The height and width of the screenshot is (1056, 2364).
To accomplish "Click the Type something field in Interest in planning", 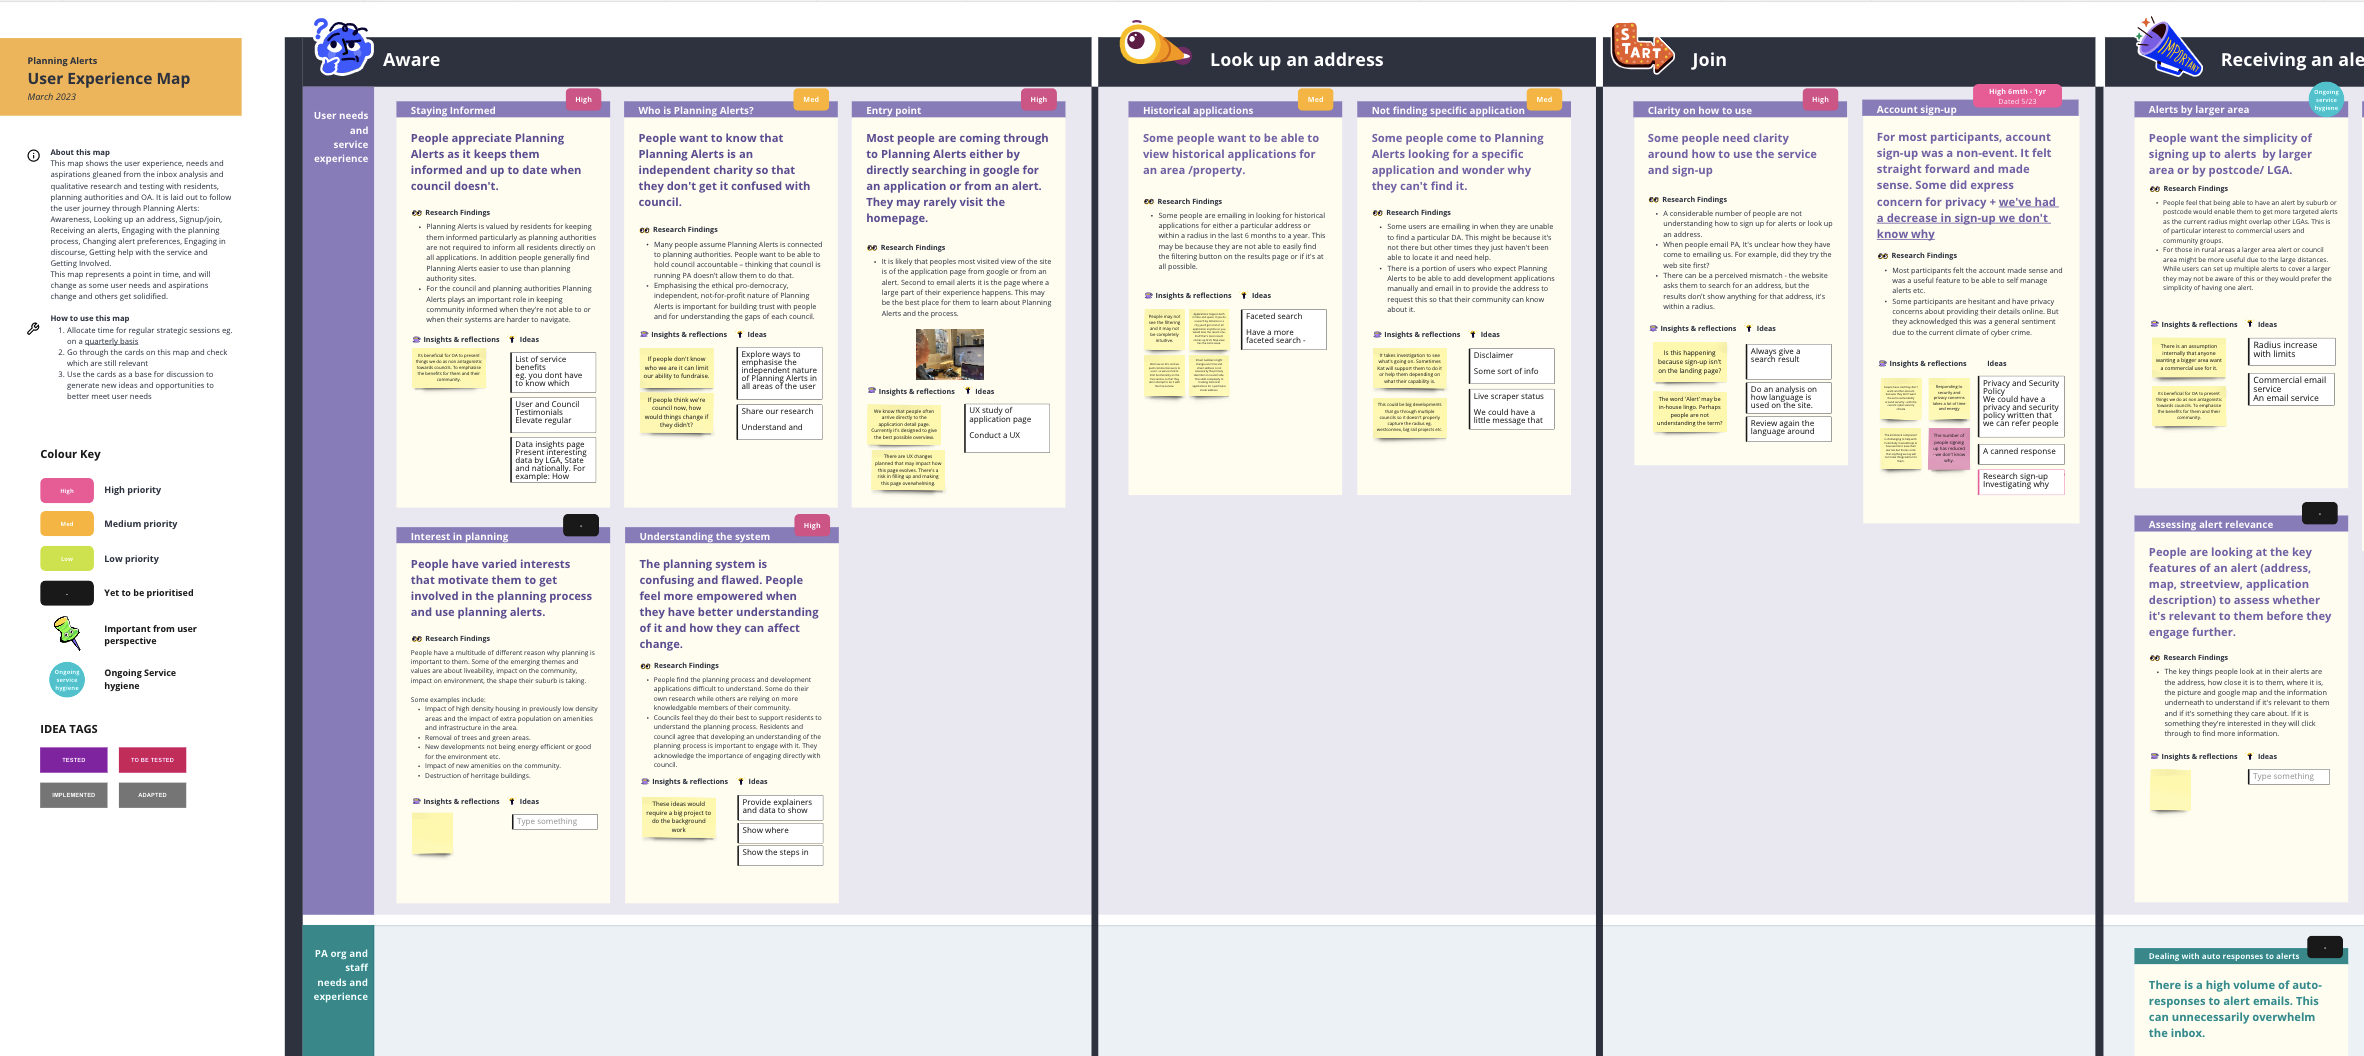I will coord(555,822).
